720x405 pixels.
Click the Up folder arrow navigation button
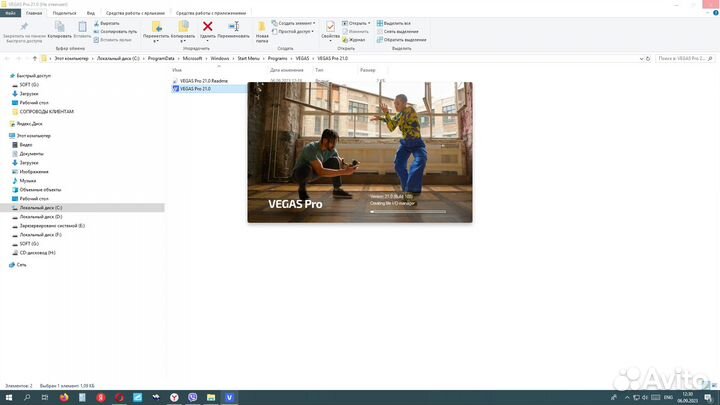point(34,58)
